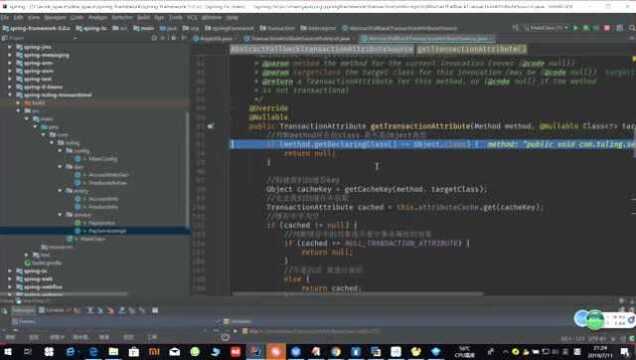Expand the spring-jms module node
Screen dimensions: 636x360
[10, 47]
